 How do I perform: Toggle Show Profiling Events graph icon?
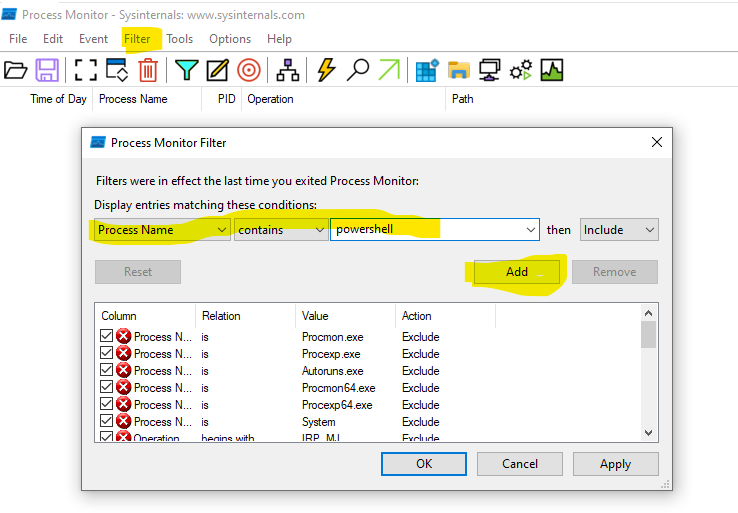tap(552, 71)
